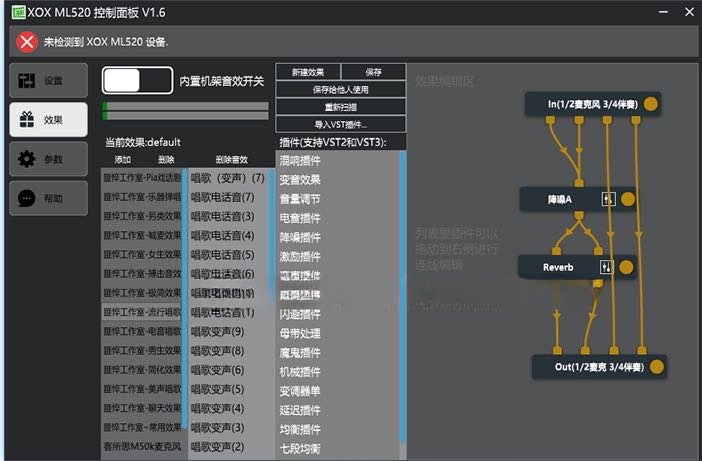Image resolution: width=702 pixels, height=461 pixels.
Task: Select 唱歌（变声）(7) in the effects list
Action: click(228, 178)
